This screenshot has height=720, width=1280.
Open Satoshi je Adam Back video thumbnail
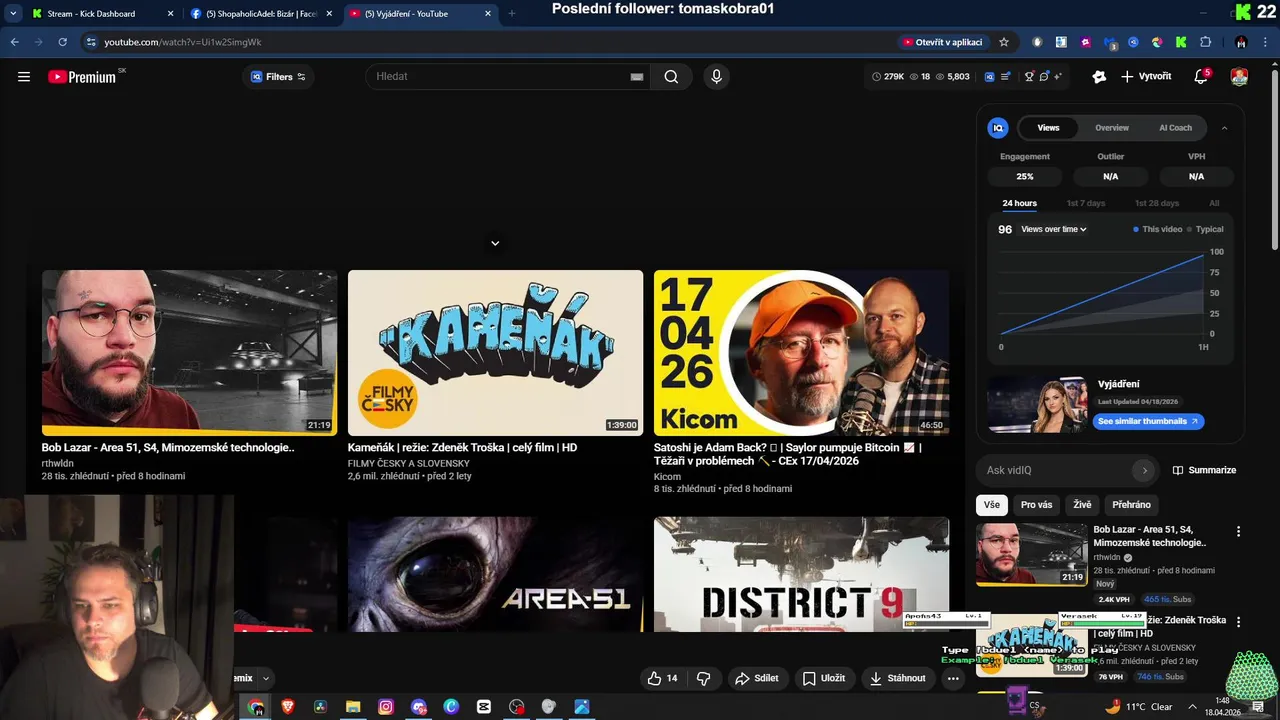[801, 353]
